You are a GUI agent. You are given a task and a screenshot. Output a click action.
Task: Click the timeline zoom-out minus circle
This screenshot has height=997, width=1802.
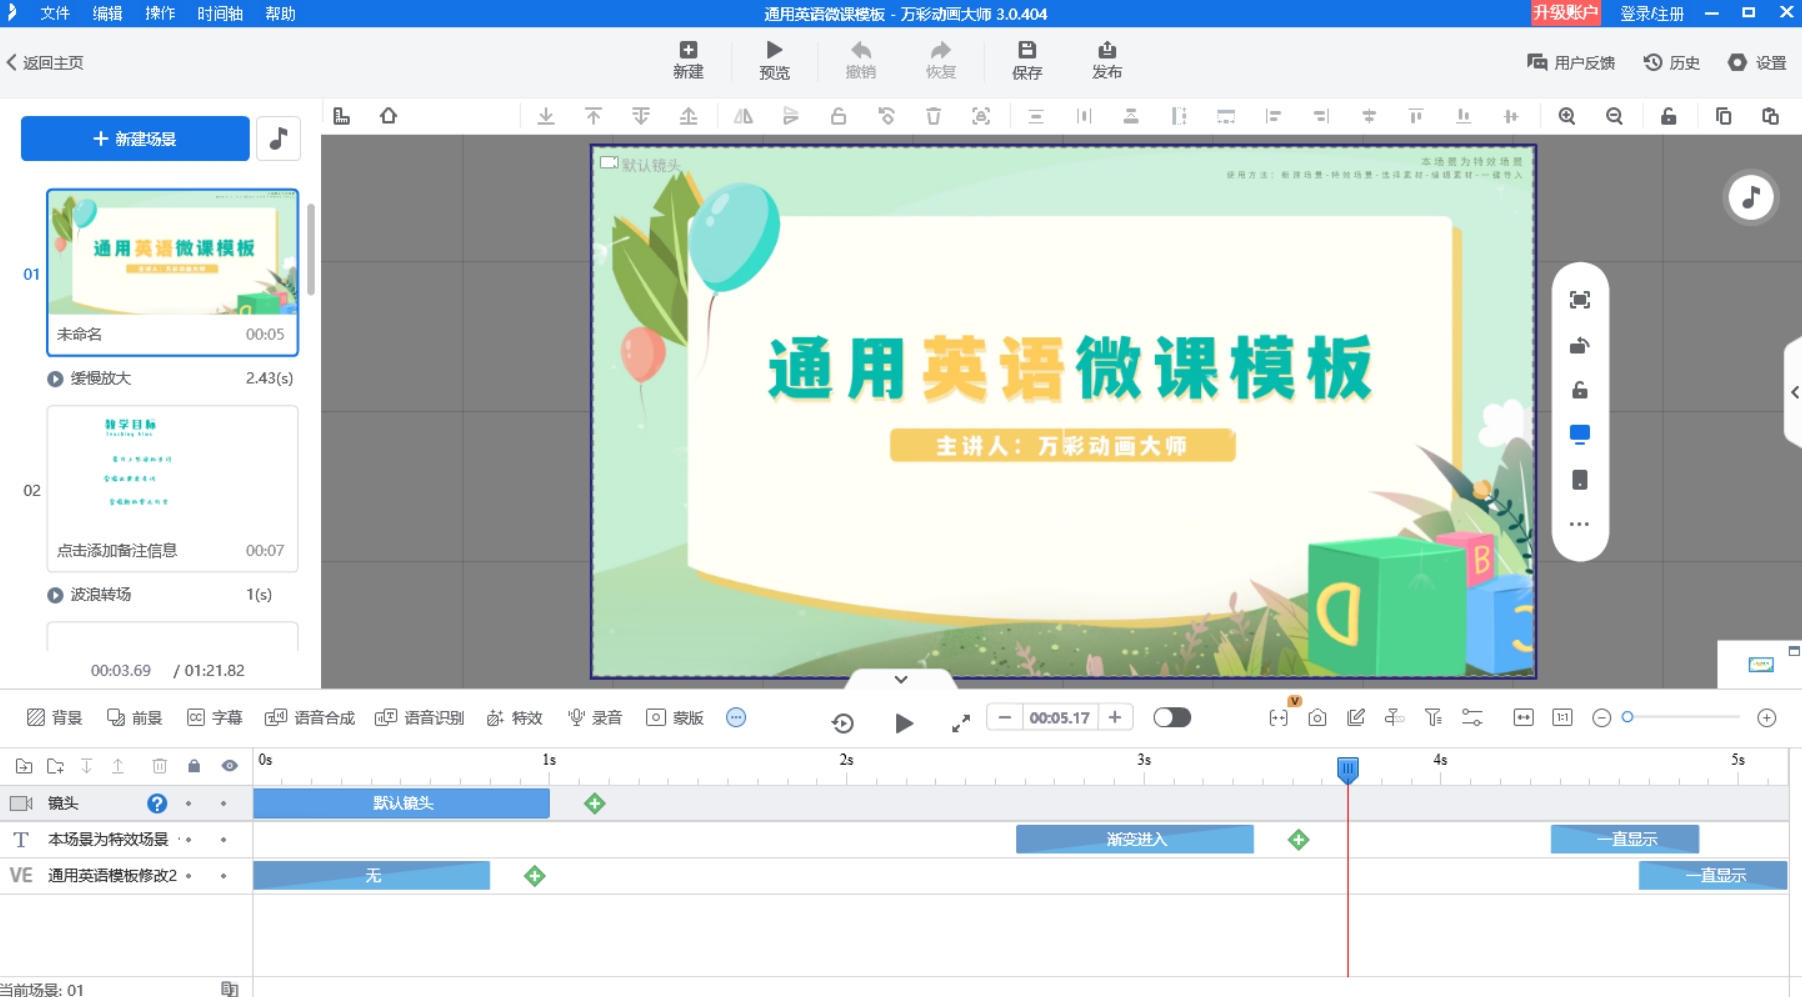click(1601, 718)
